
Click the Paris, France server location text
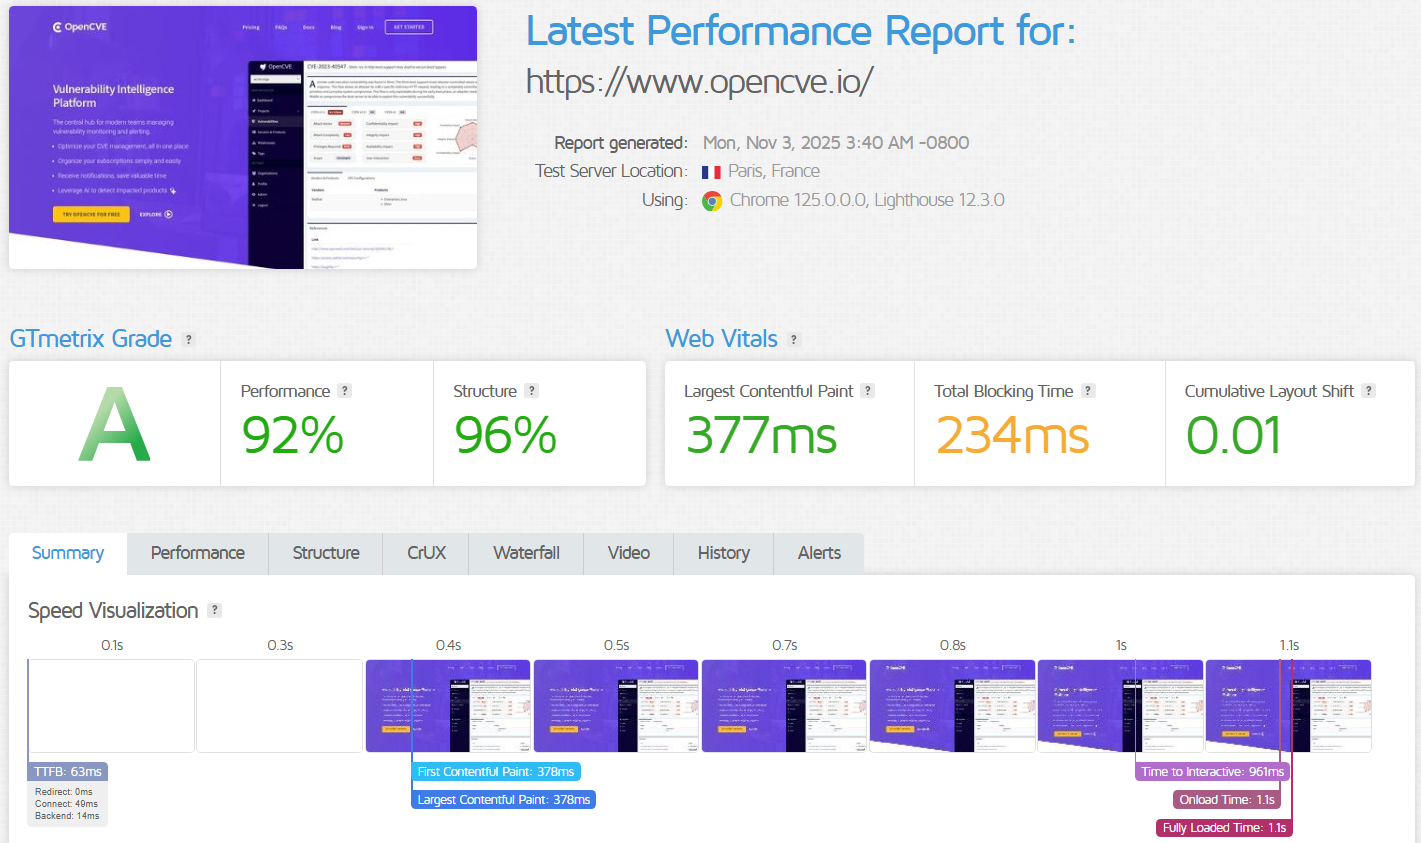[774, 171]
